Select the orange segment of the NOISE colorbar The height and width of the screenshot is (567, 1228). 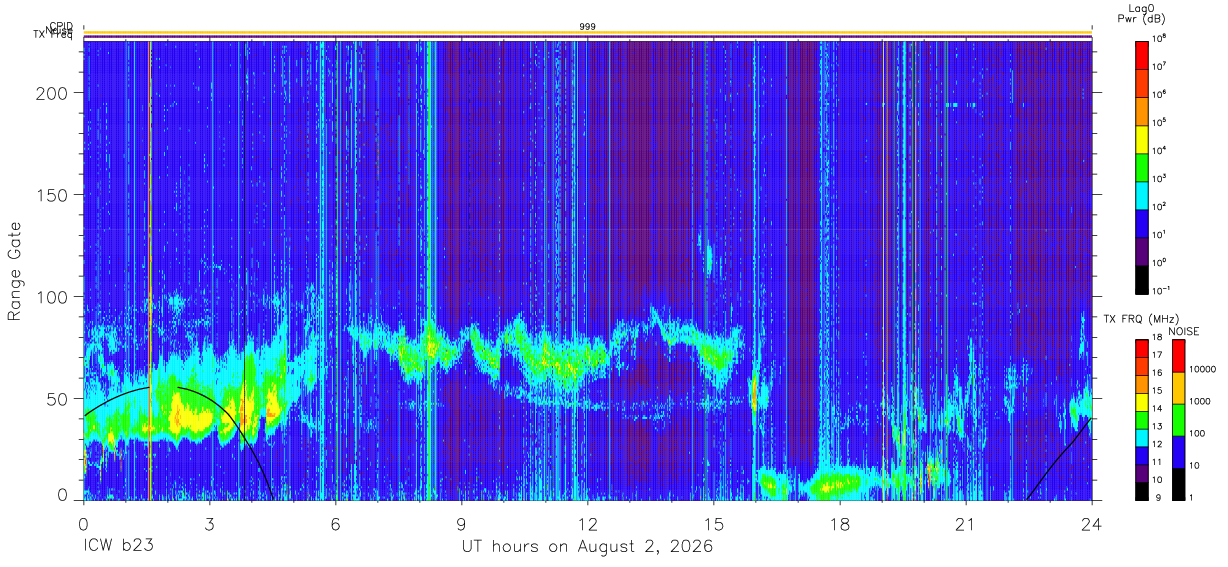[x=1178, y=388]
